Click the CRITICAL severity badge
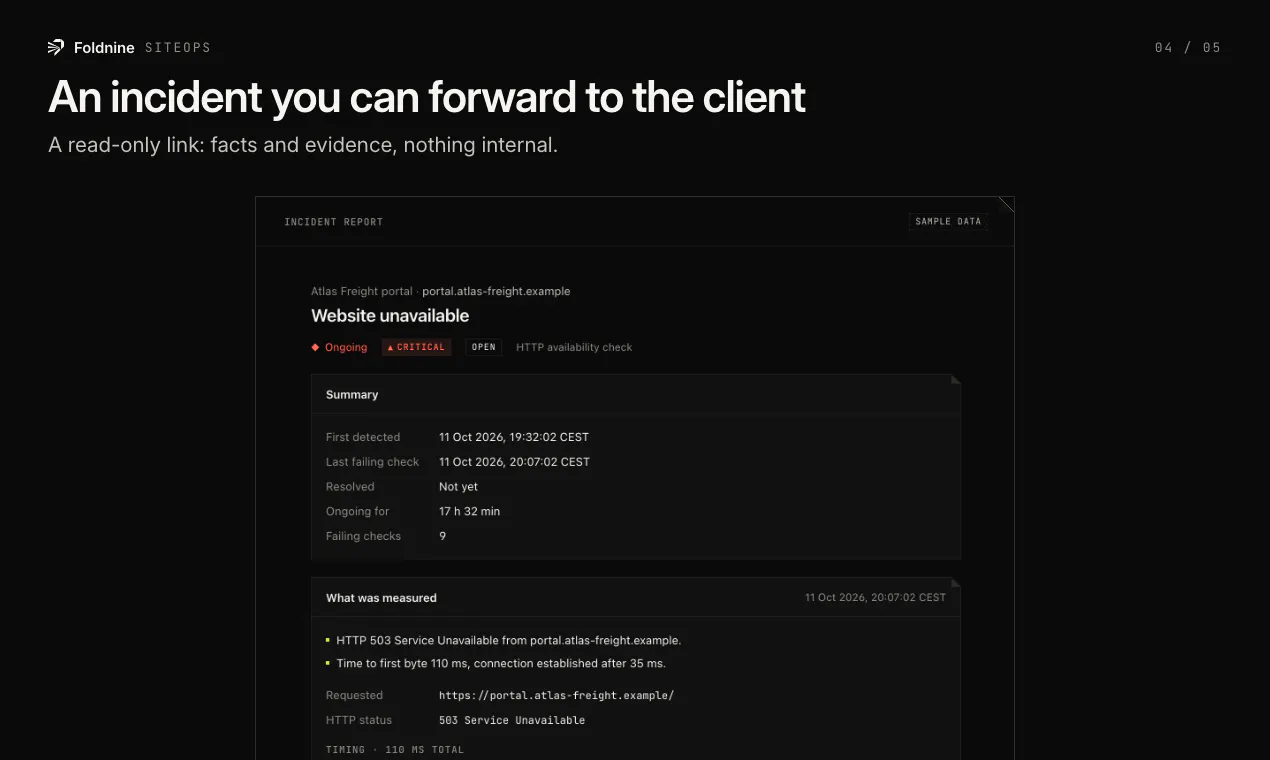Image resolution: width=1270 pixels, height=760 pixels. [x=417, y=347]
